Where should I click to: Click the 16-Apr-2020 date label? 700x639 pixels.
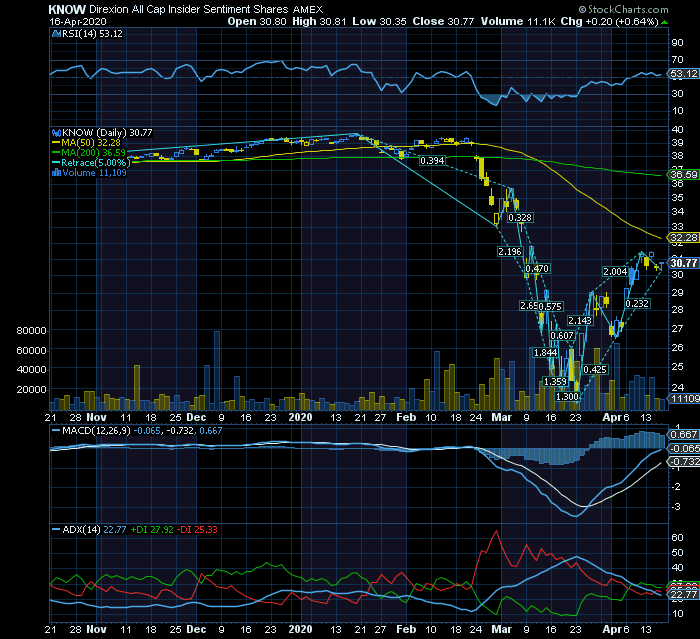point(78,21)
